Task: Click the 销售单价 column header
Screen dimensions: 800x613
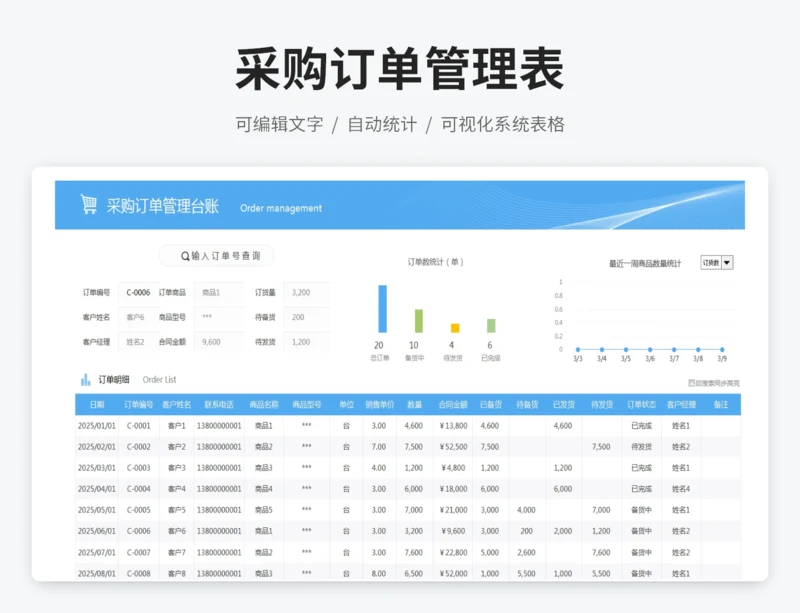Action: click(380, 405)
